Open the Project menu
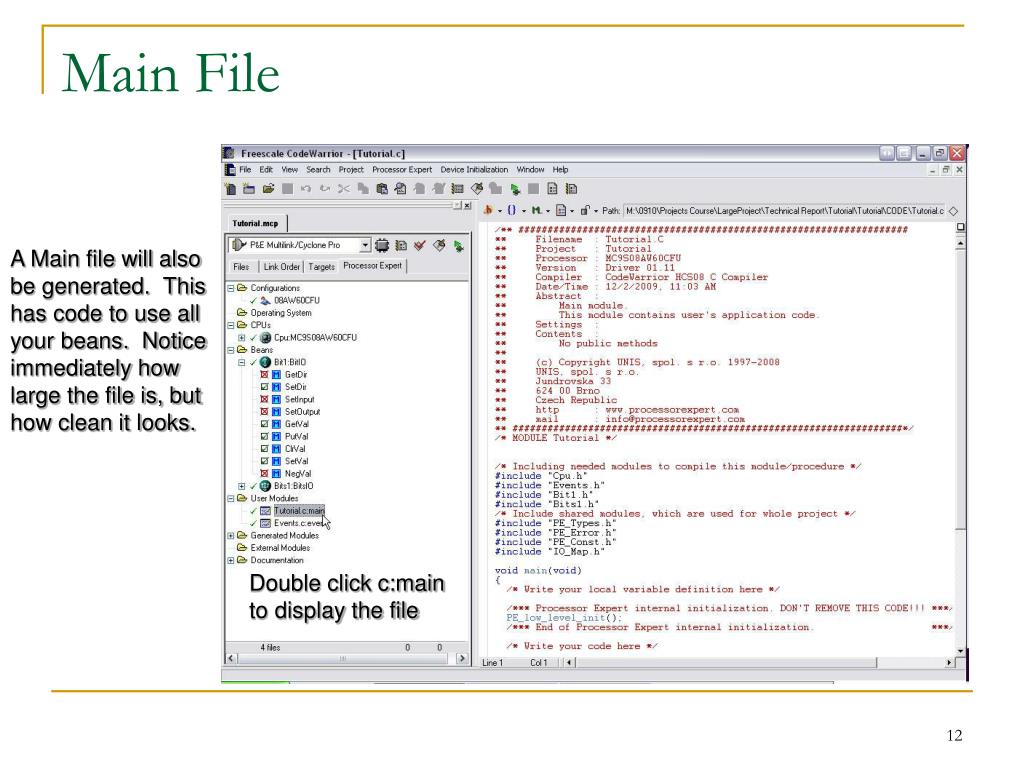The height and width of the screenshot is (768, 1024). 351,170
